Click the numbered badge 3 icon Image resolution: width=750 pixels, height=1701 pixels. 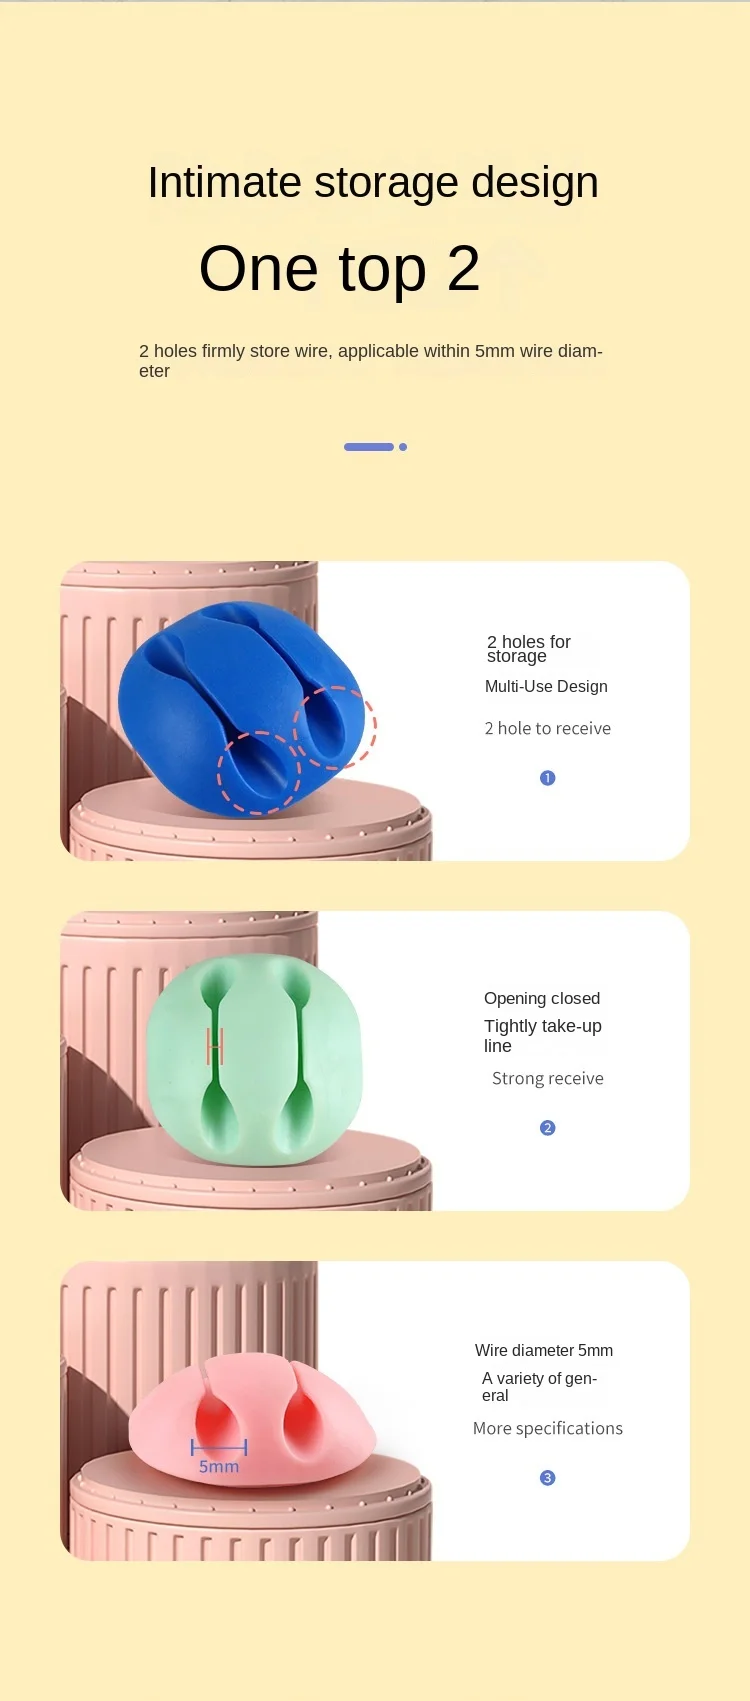547,1478
